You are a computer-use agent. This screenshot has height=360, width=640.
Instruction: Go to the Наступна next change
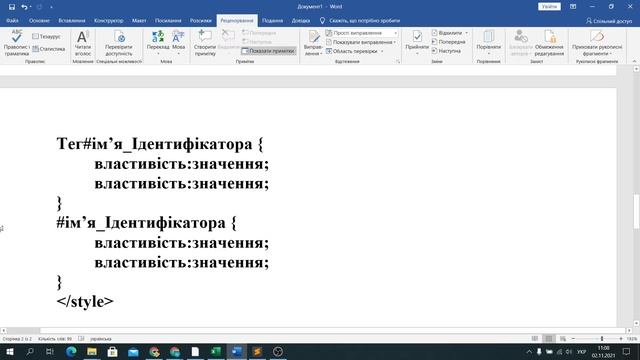(446, 51)
